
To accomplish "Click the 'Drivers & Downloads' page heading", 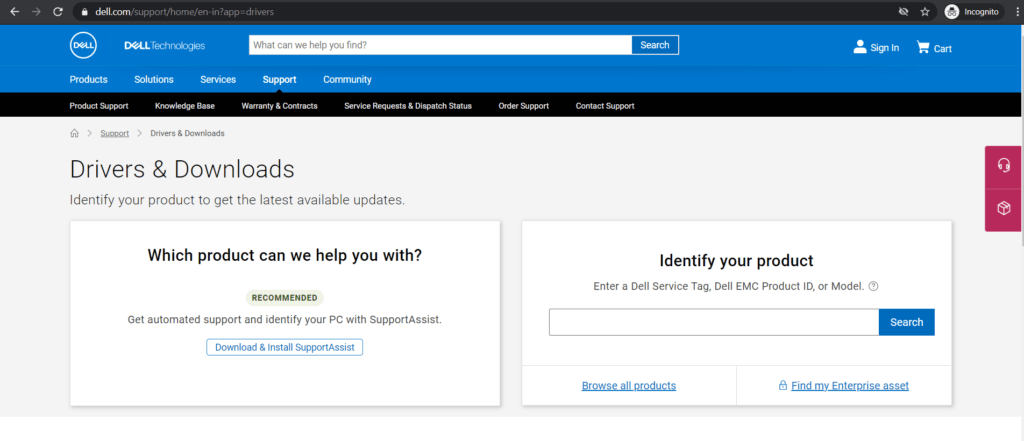I will 182,170.
